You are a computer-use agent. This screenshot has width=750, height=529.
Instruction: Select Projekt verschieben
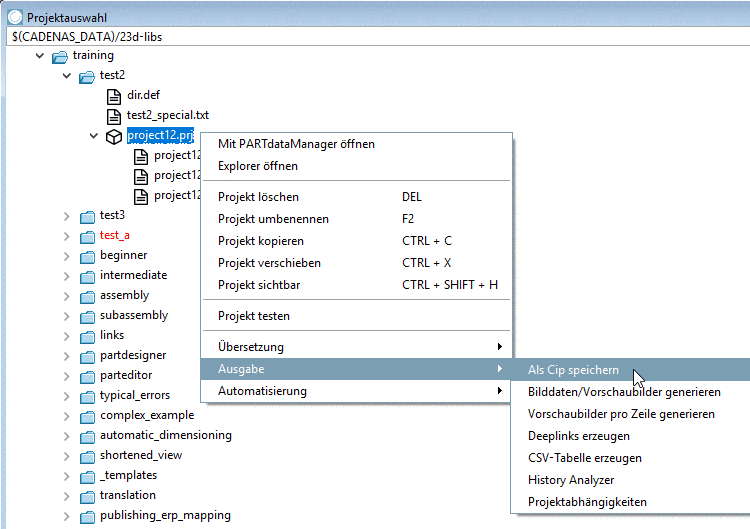356,263
